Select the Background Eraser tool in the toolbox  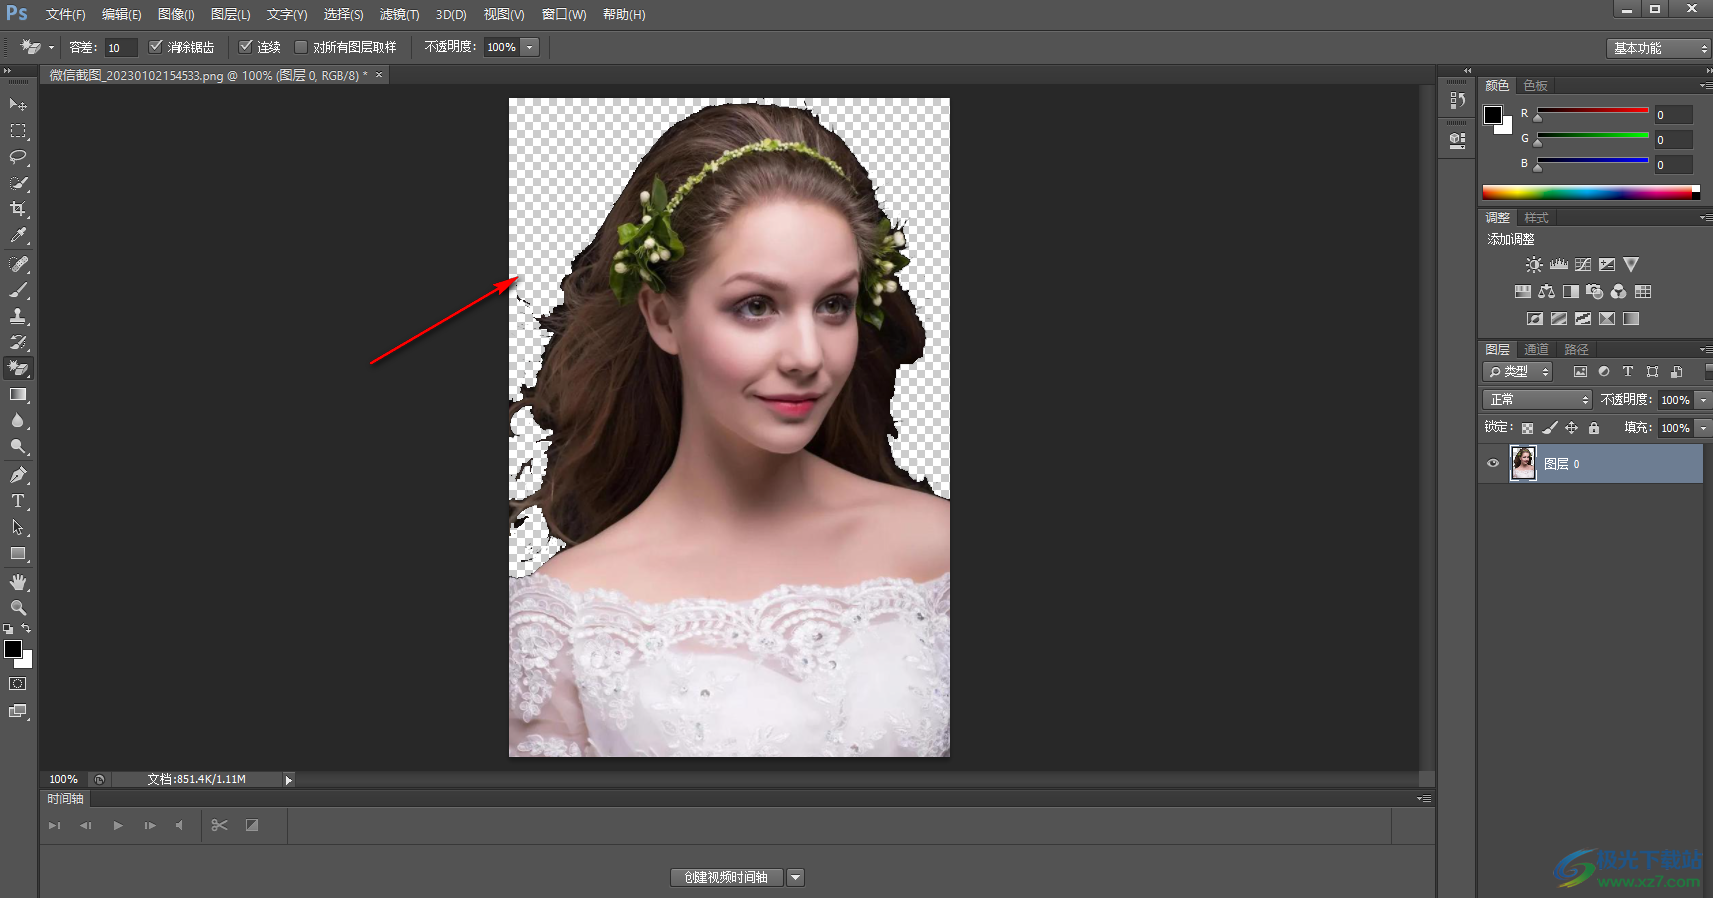point(18,368)
